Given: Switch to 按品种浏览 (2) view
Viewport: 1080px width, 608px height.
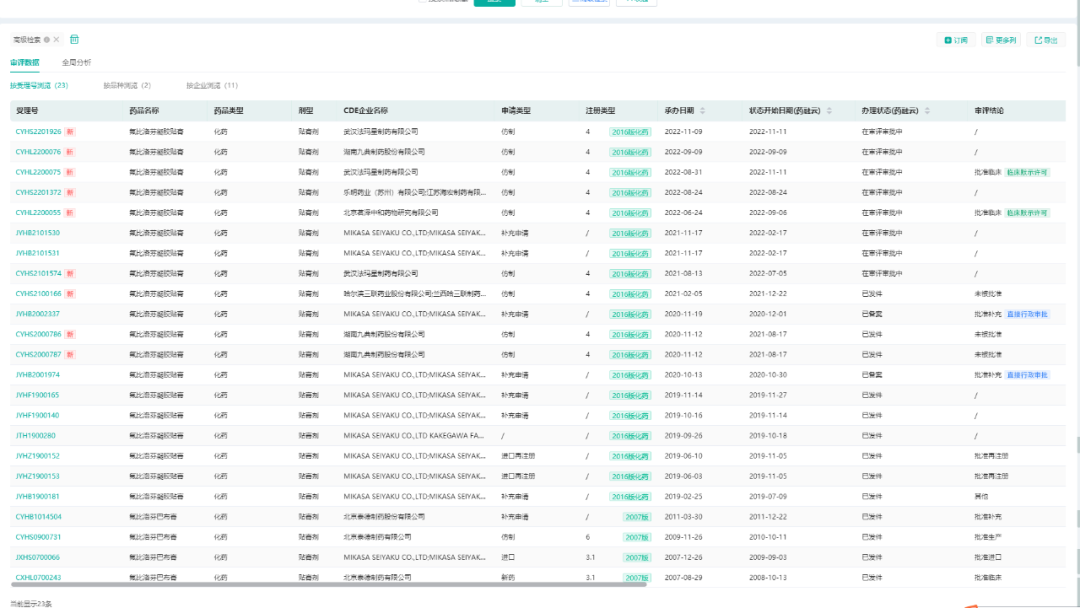Looking at the screenshot, I should [126, 86].
